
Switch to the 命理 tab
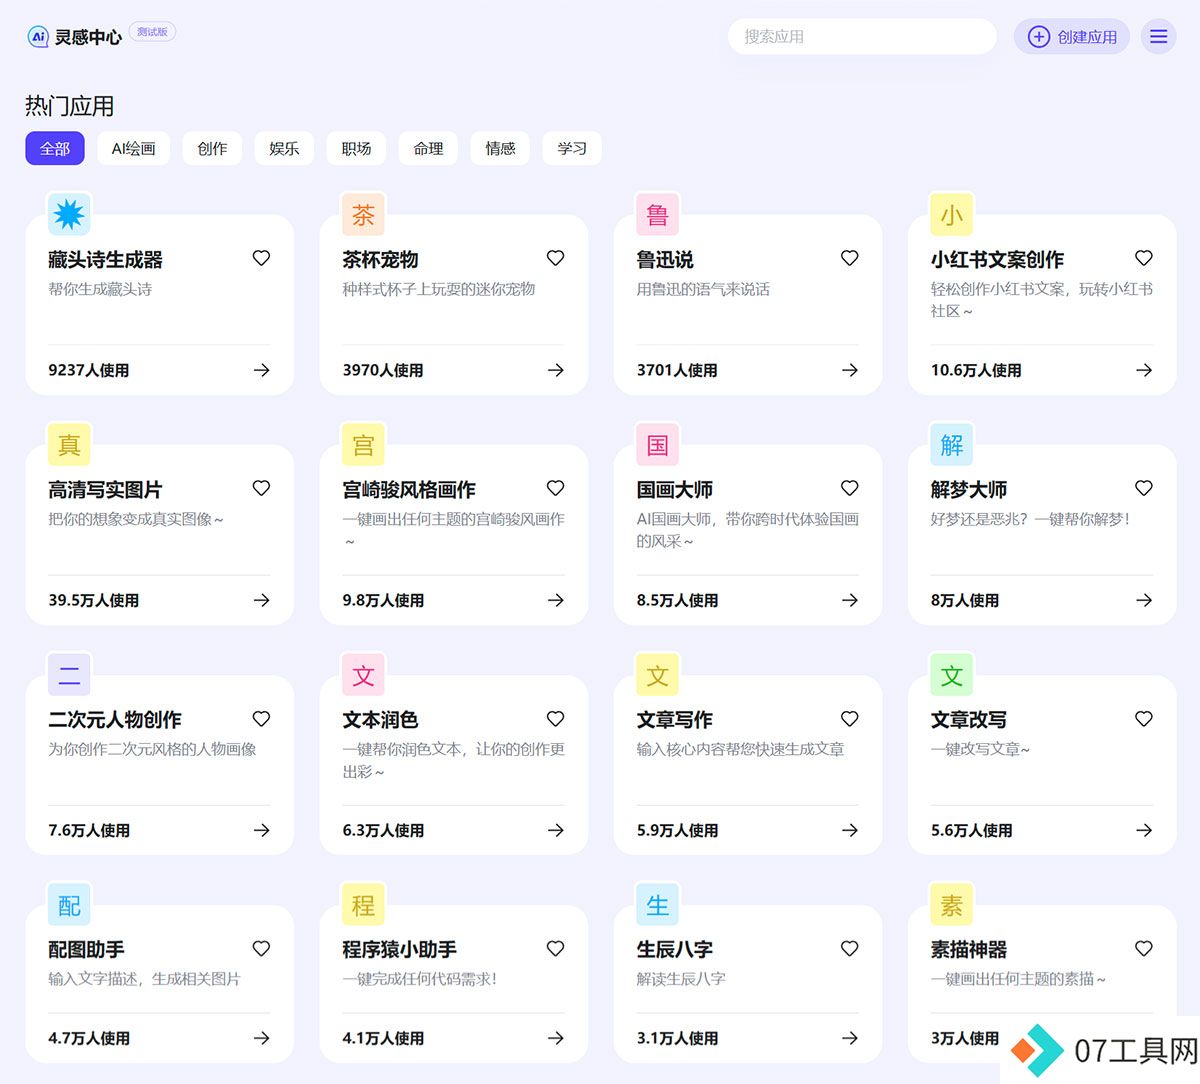[x=428, y=148]
